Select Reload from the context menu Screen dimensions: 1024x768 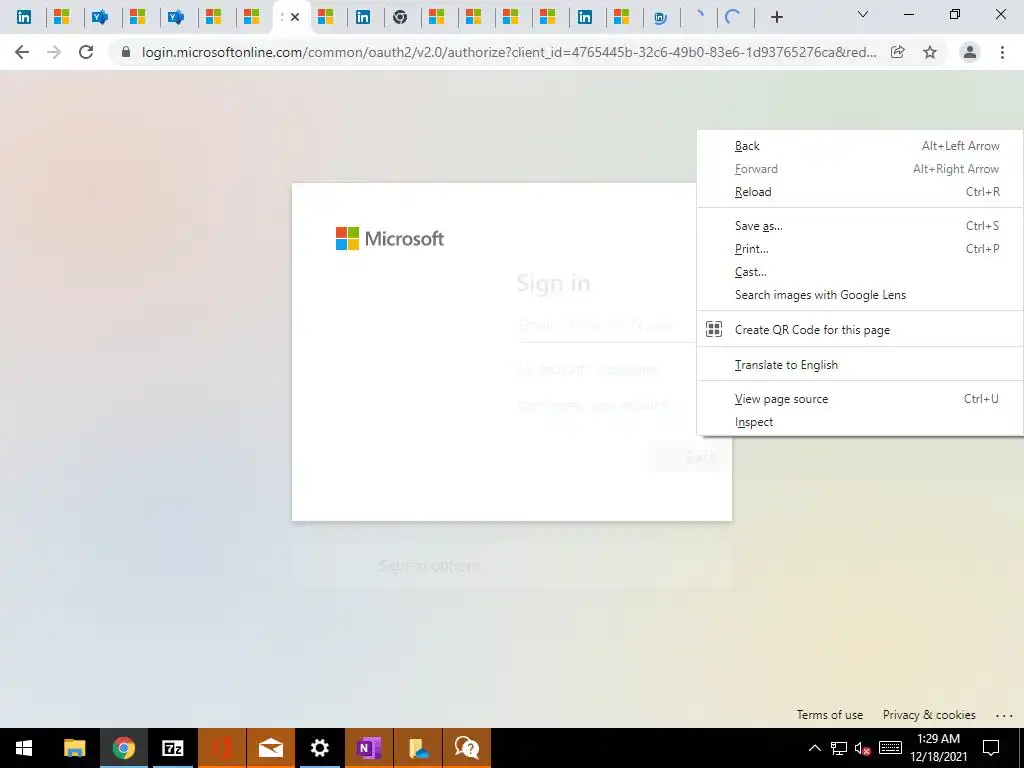coord(859,192)
